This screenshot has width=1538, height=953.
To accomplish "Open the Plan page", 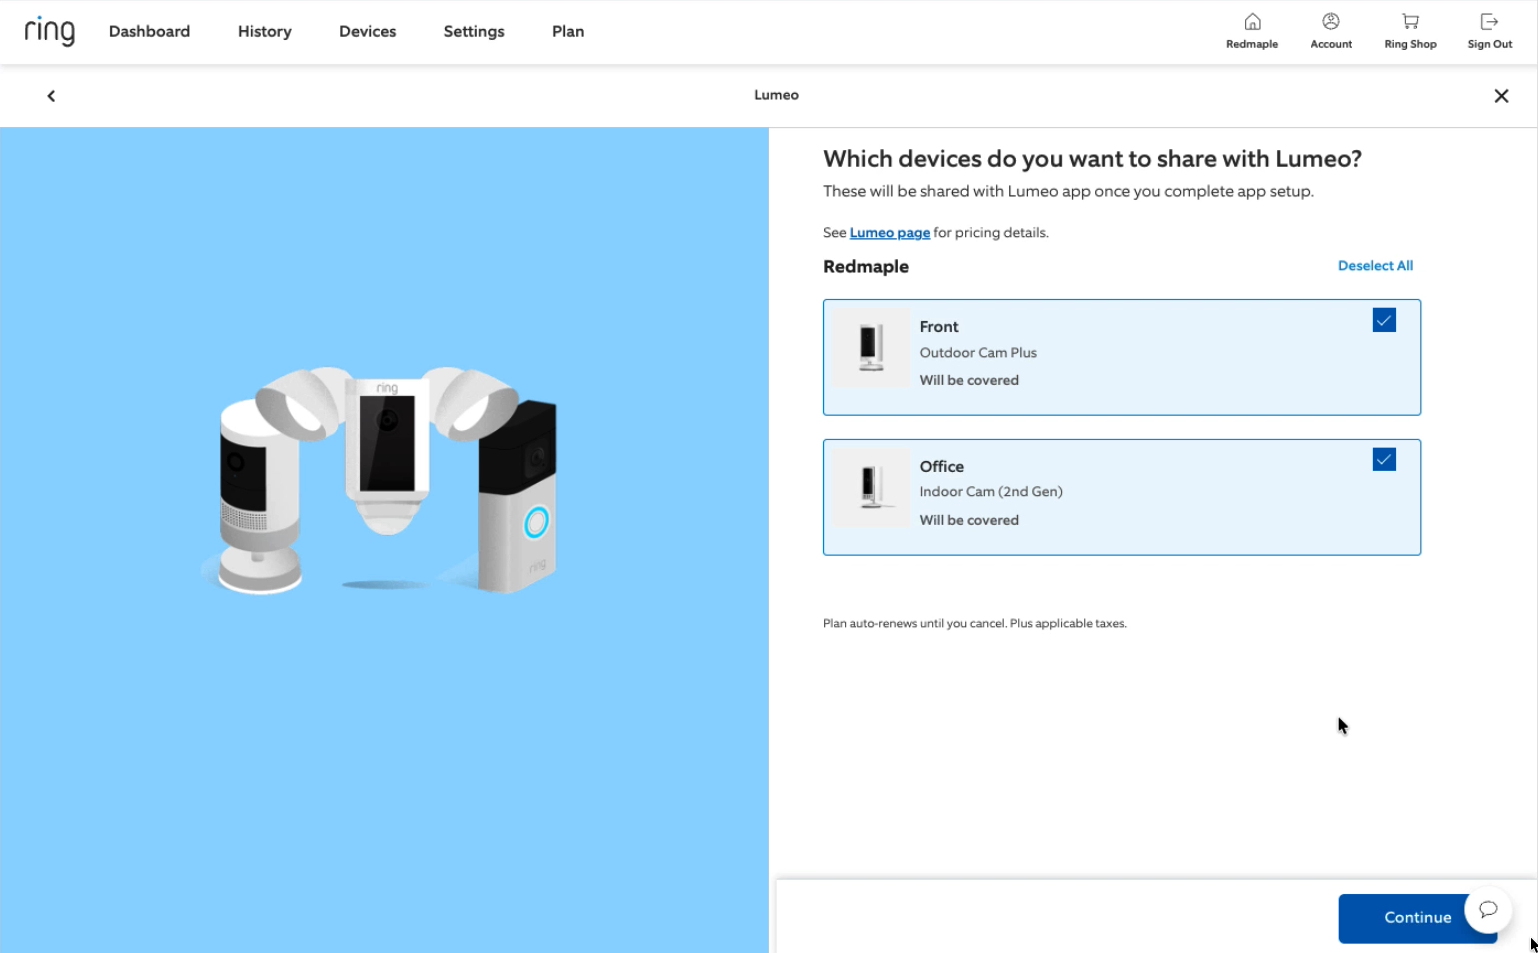I will [x=568, y=32].
